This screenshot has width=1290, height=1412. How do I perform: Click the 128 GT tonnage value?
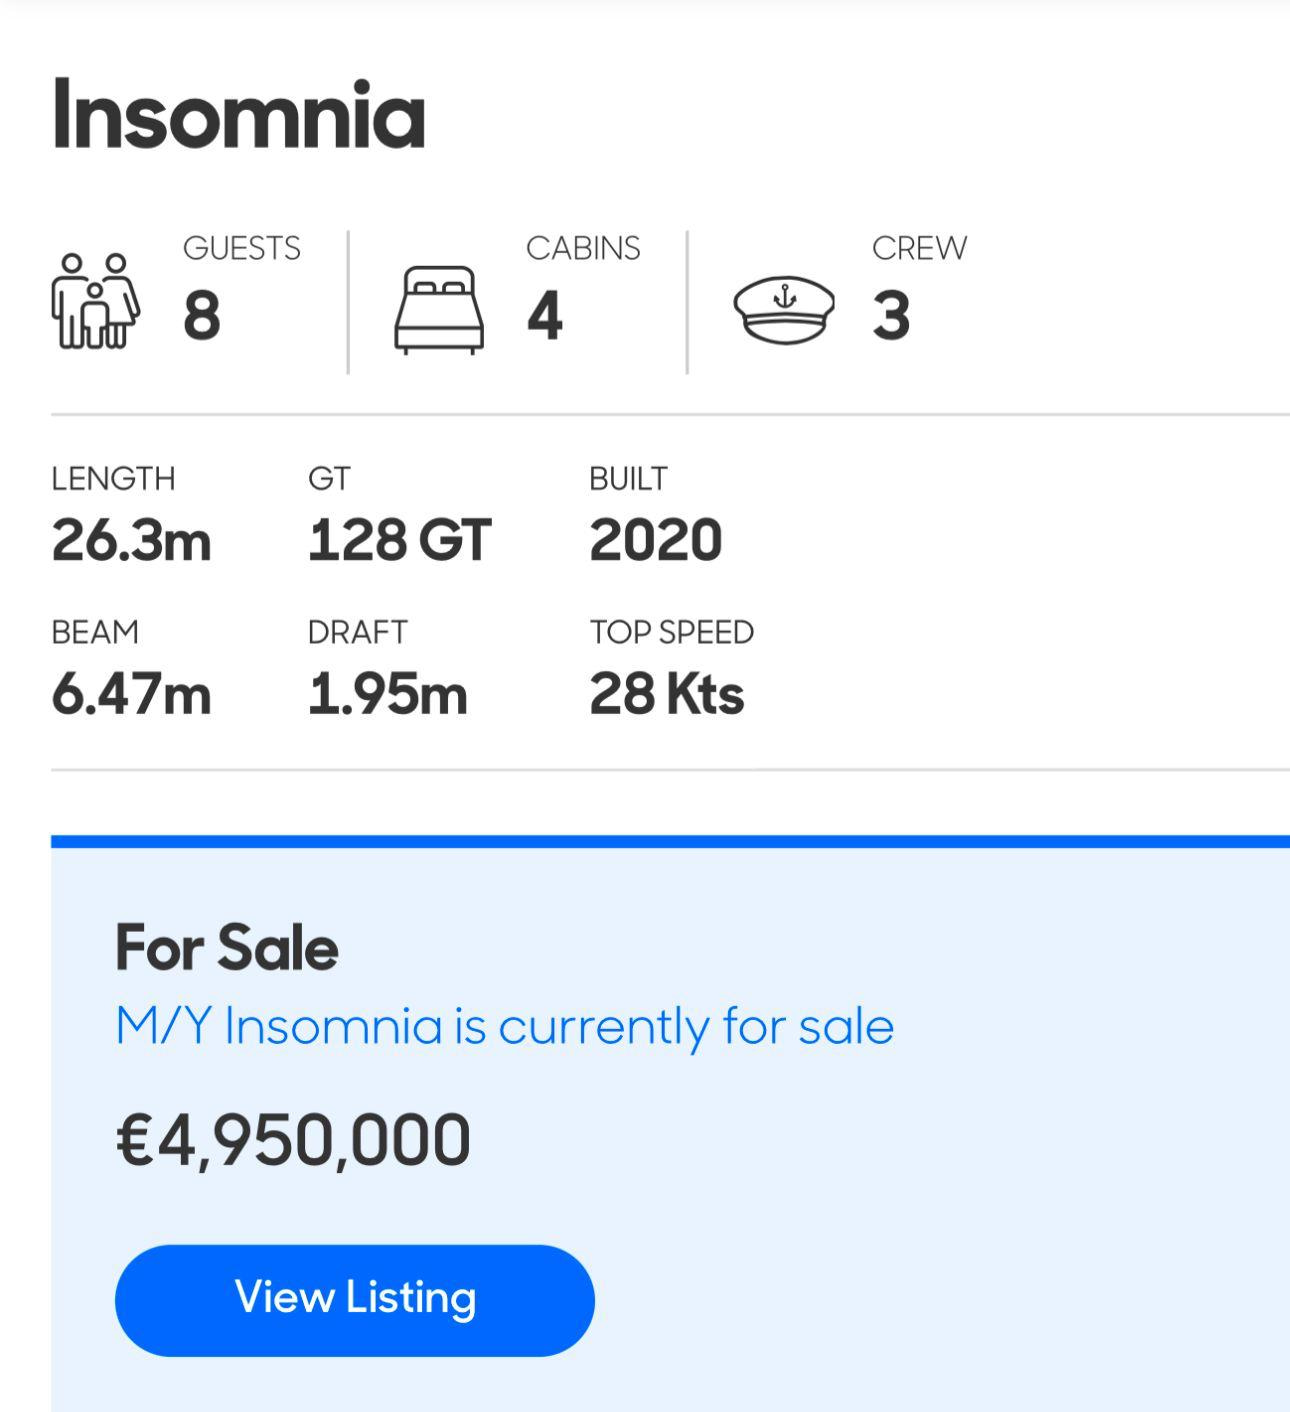click(399, 541)
